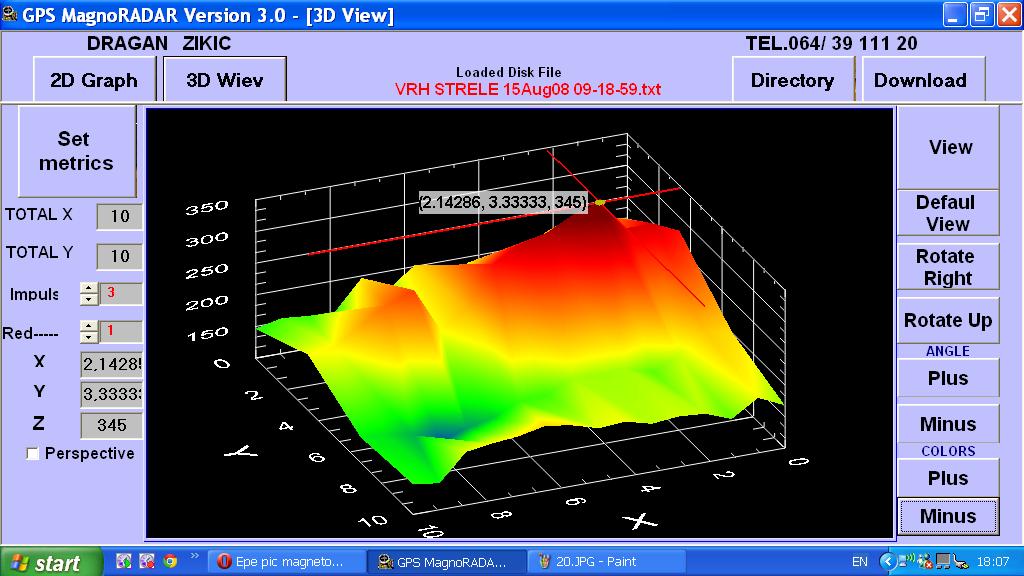Decrease colors with COLORS Minus
Viewport: 1024px width, 576px height.
coord(948,516)
